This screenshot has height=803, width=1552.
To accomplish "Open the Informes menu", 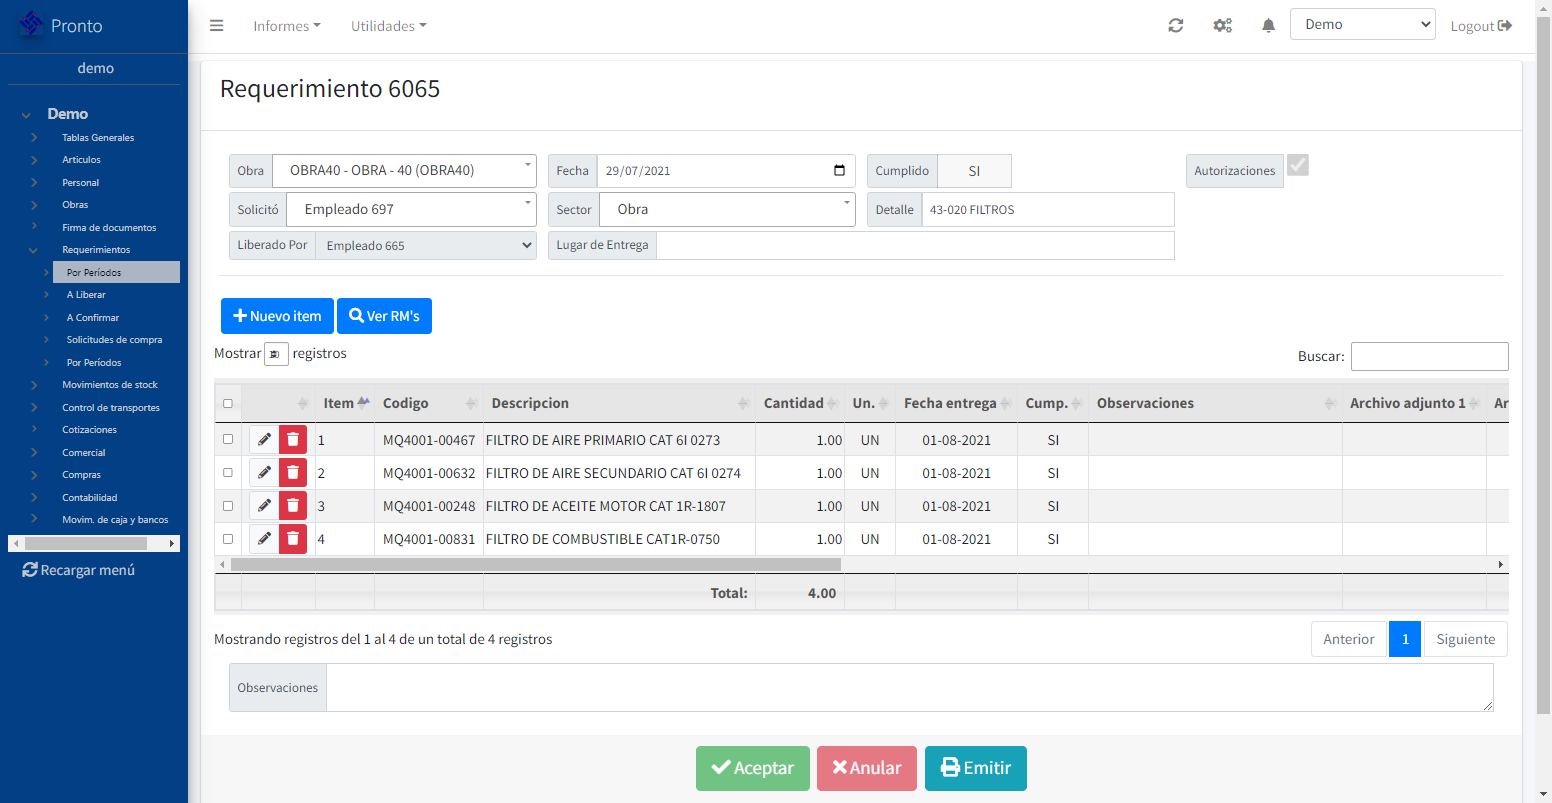I will [286, 26].
